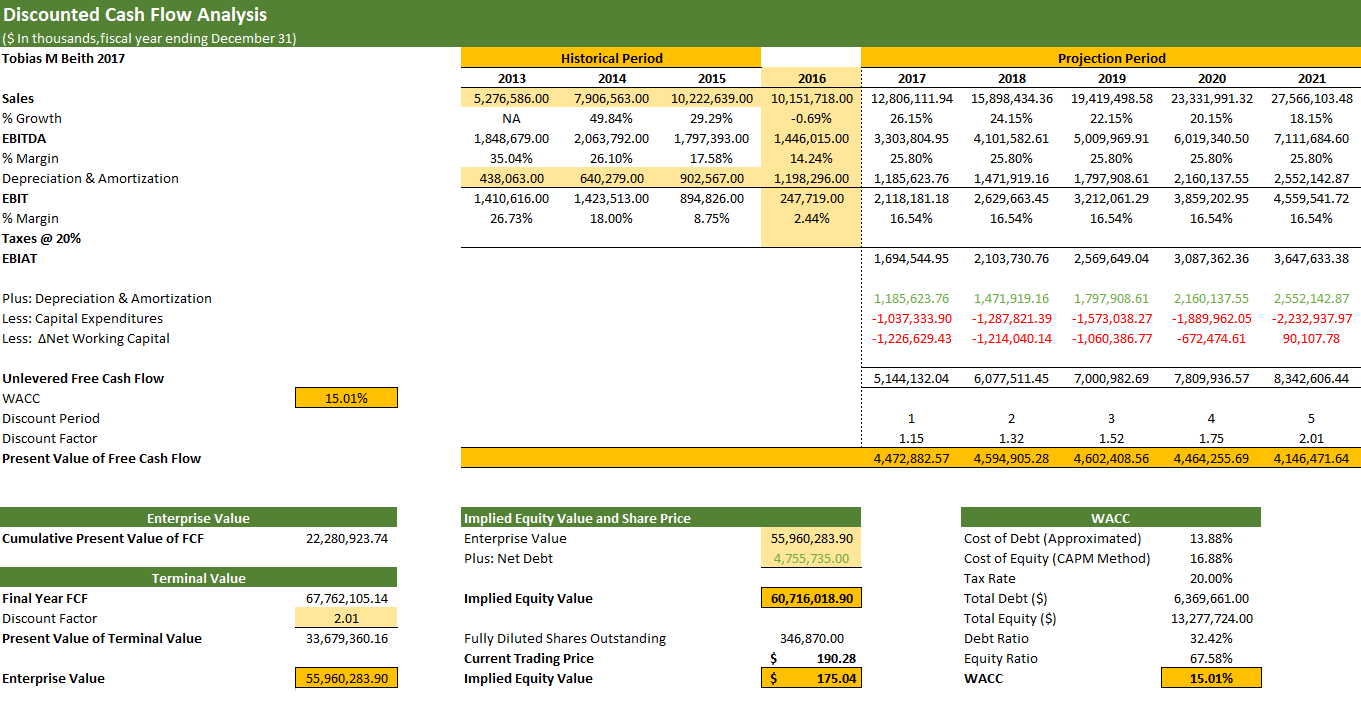Select the Historical Period header
The width and height of the screenshot is (1361, 723).
(611, 58)
